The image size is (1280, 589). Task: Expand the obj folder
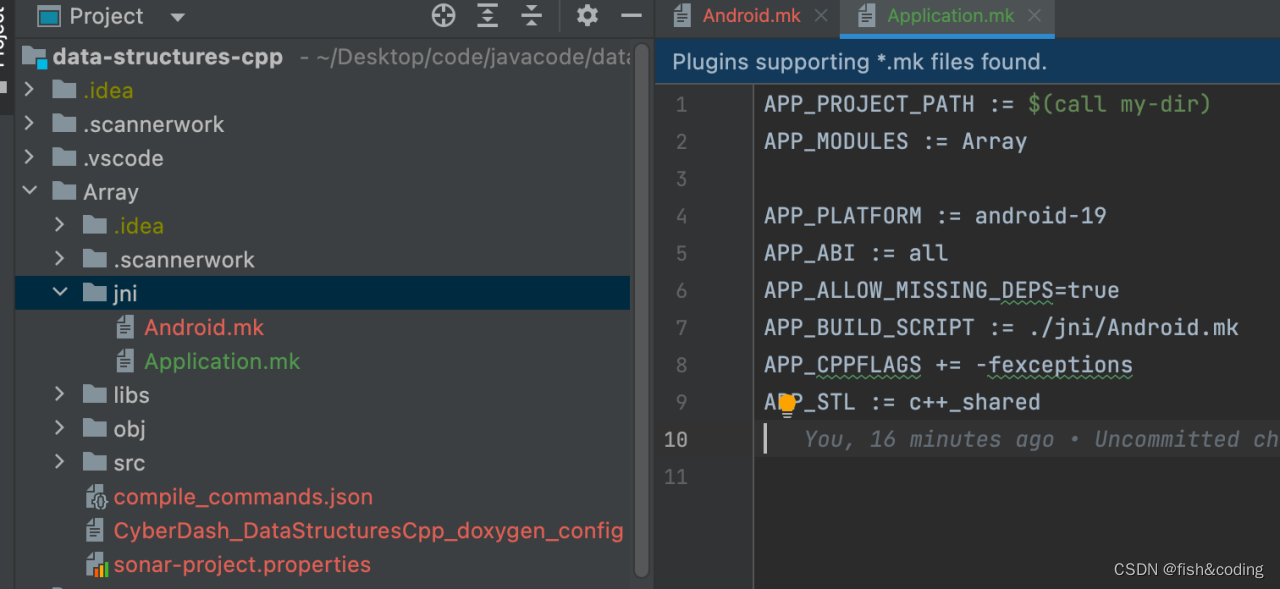coord(60,428)
